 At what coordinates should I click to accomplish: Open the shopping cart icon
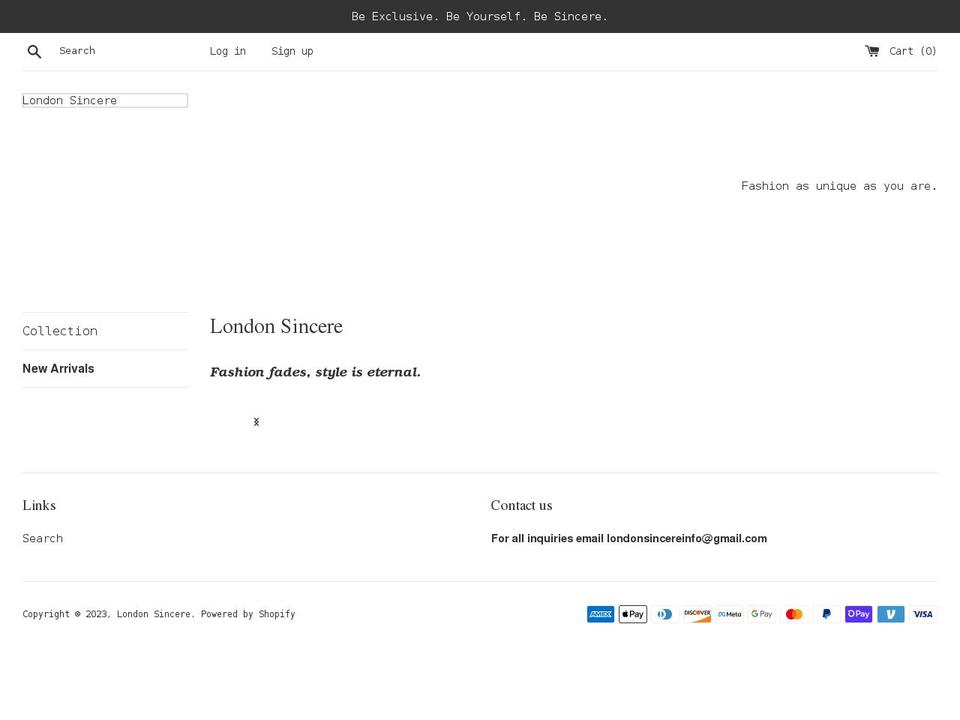point(871,51)
